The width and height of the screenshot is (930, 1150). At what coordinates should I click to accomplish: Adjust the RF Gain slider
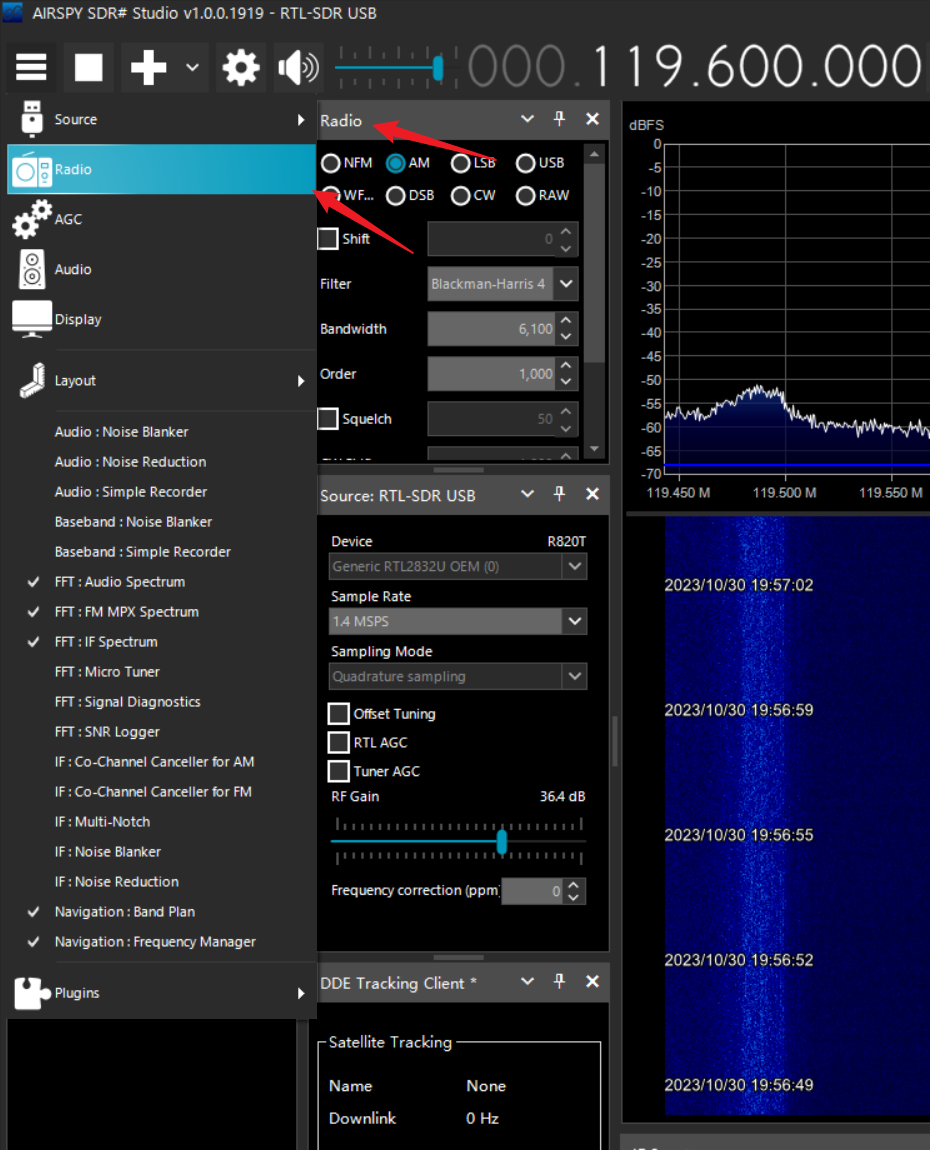point(502,842)
